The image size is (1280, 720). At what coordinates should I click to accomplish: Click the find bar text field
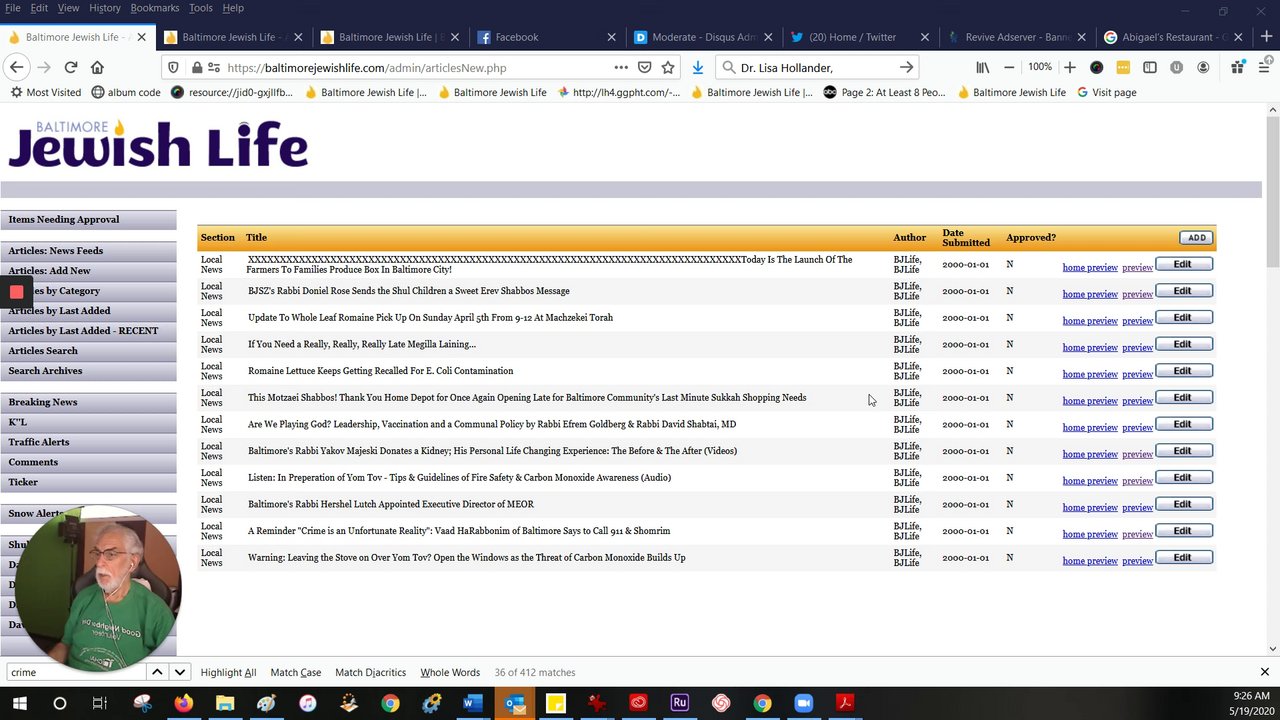coord(75,672)
